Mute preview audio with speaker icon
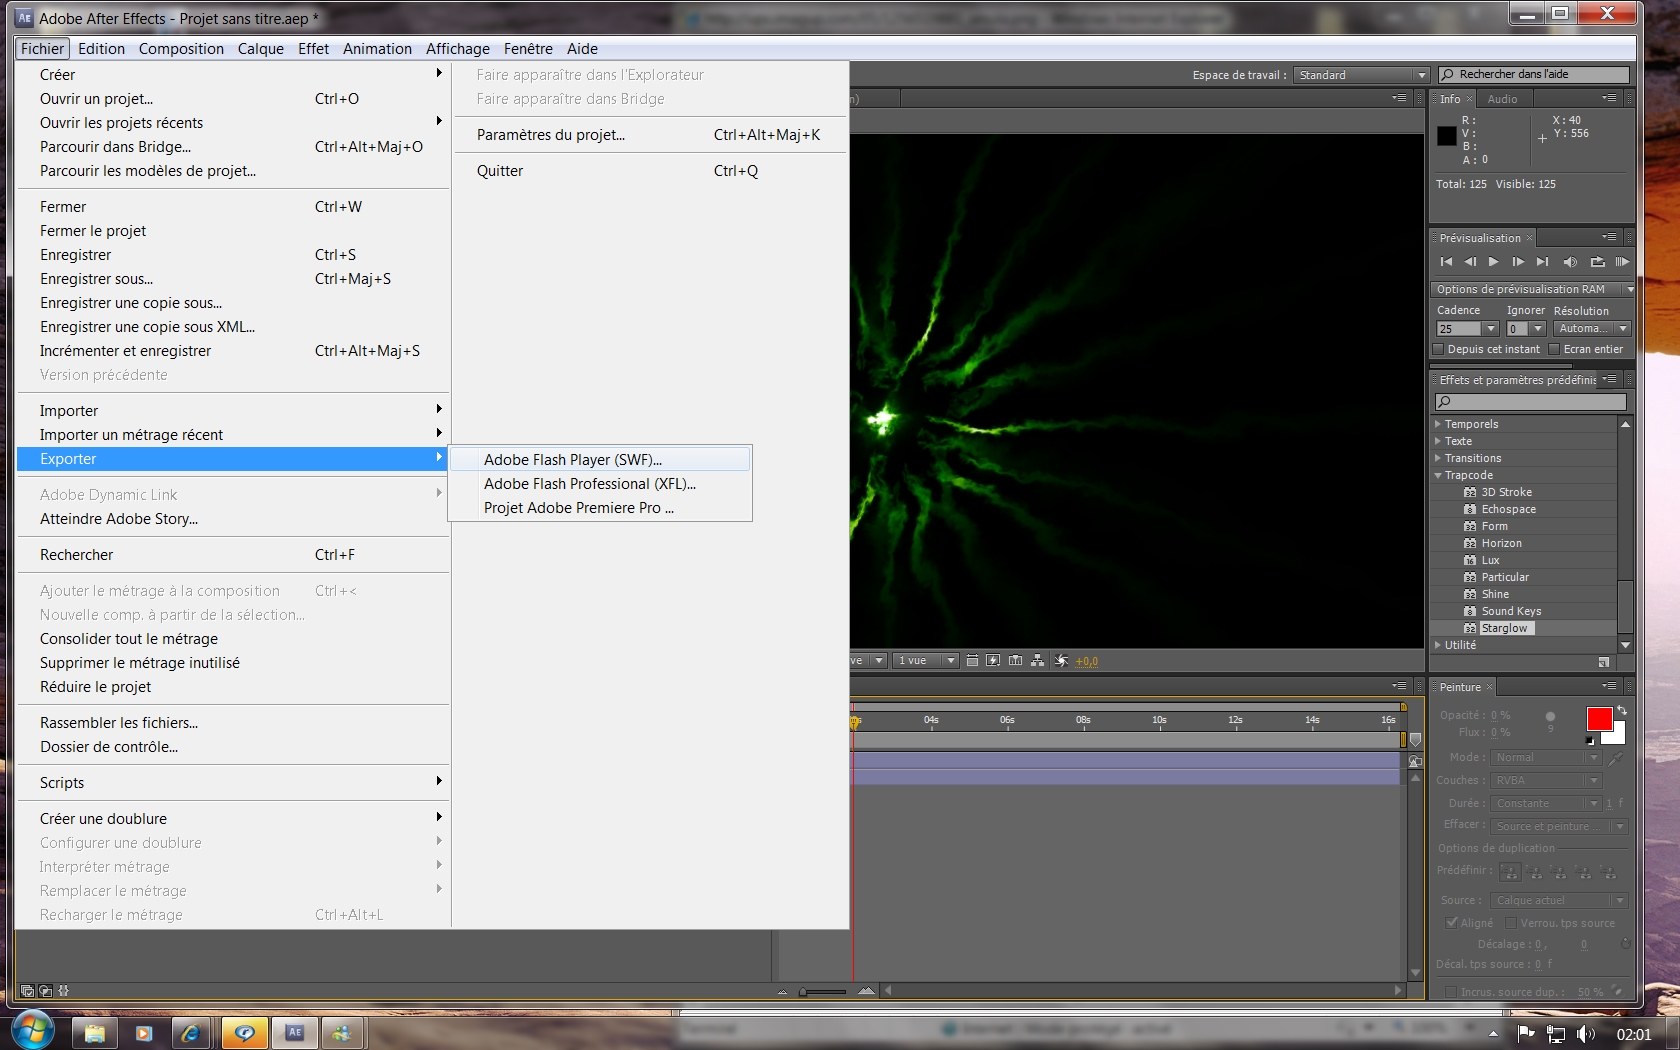1680x1050 pixels. [1570, 262]
